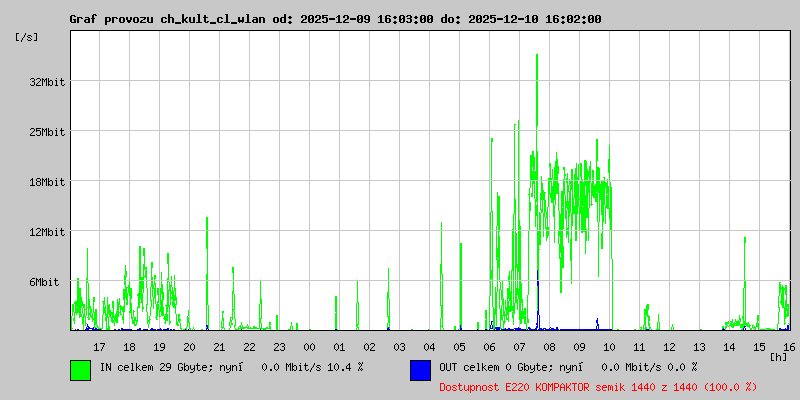The height and width of the screenshot is (400, 800).
Task: Click the 07 hour label on x-axis
Action: pyautogui.click(x=519, y=347)
